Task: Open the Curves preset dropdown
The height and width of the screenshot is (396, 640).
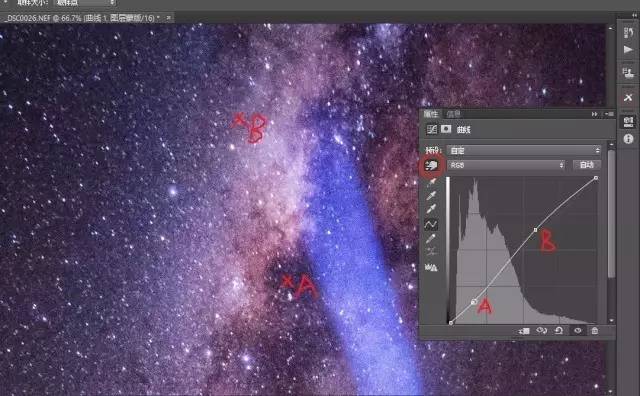Action: tap(524, 150)
